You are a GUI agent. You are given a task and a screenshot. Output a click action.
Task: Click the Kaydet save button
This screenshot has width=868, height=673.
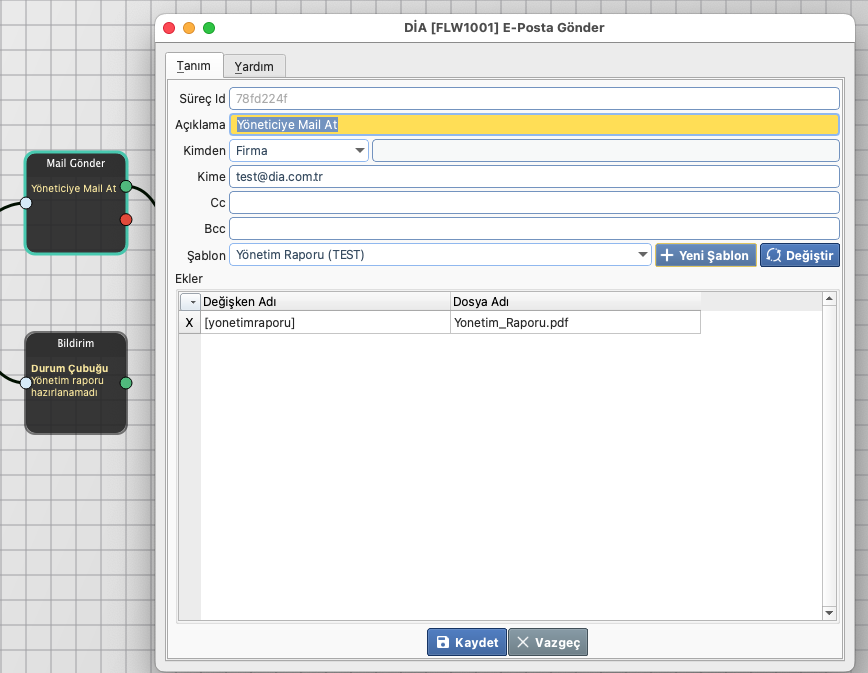click(466, 643)
